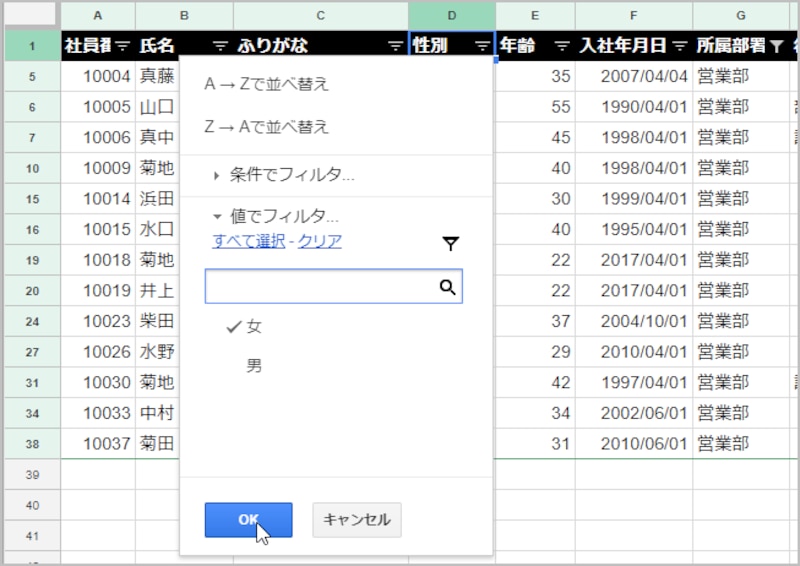Screen dimensions: 800x566
Task: Select column F header
Action: tap(634, 15)
